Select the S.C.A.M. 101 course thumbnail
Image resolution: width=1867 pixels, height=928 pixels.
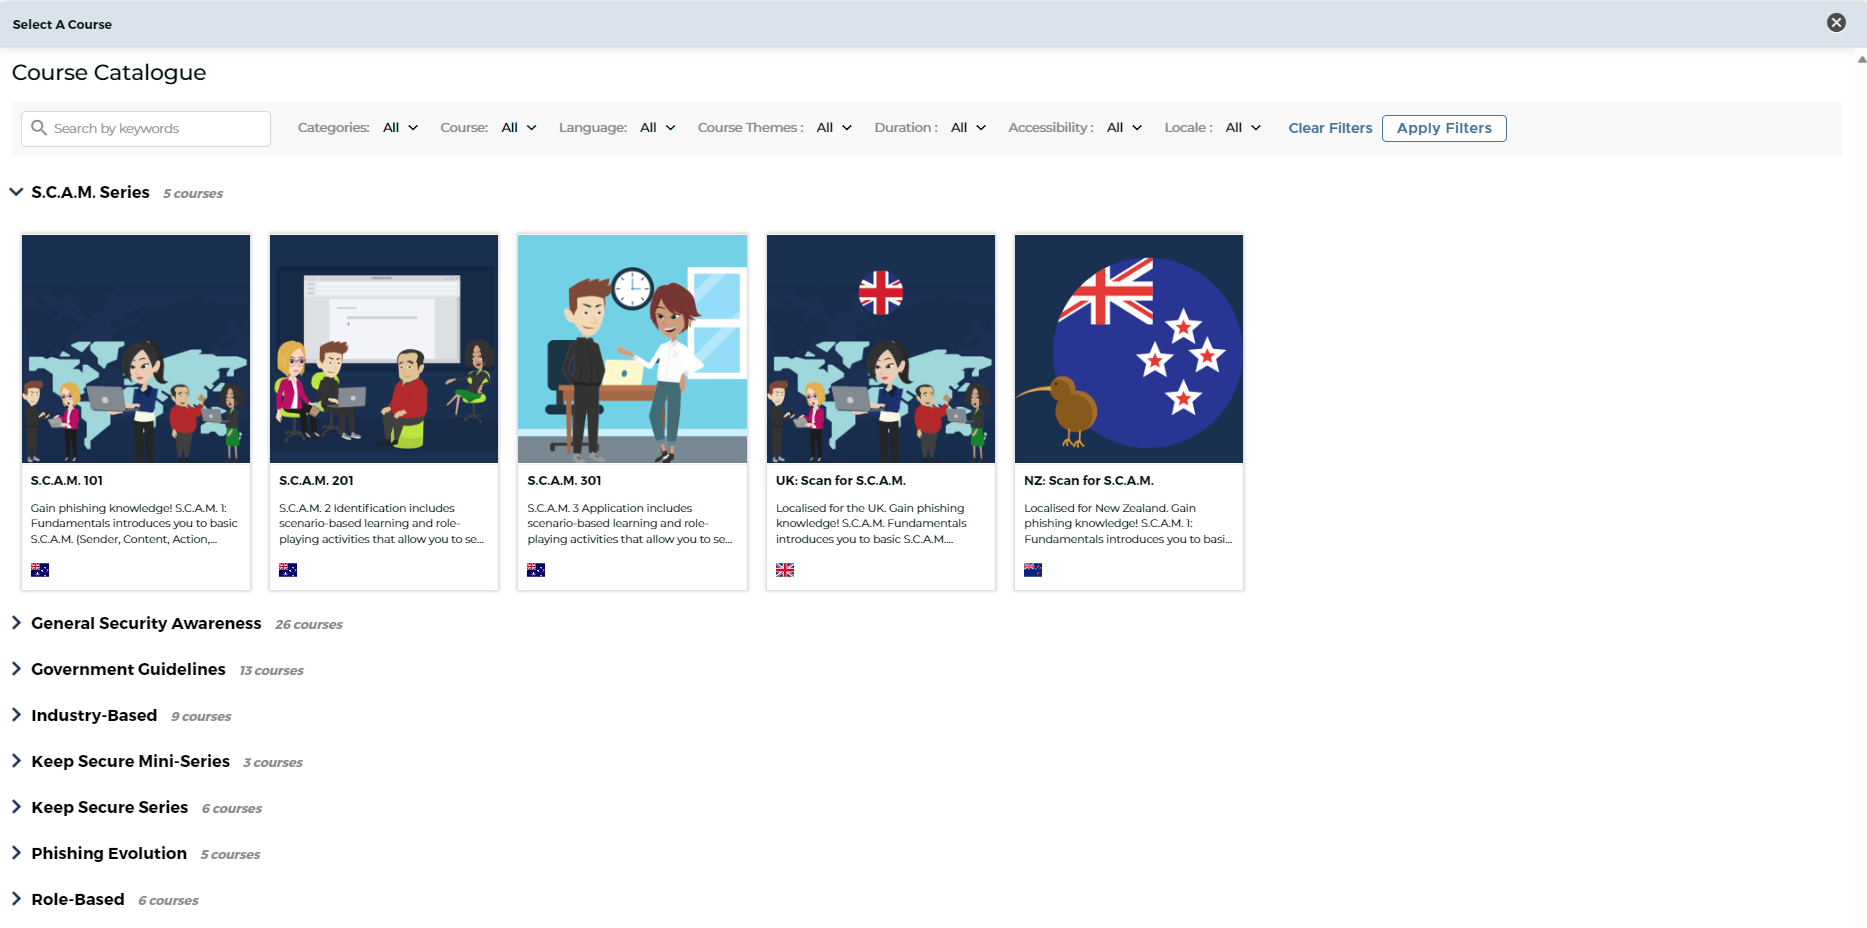tap(136, 349)
